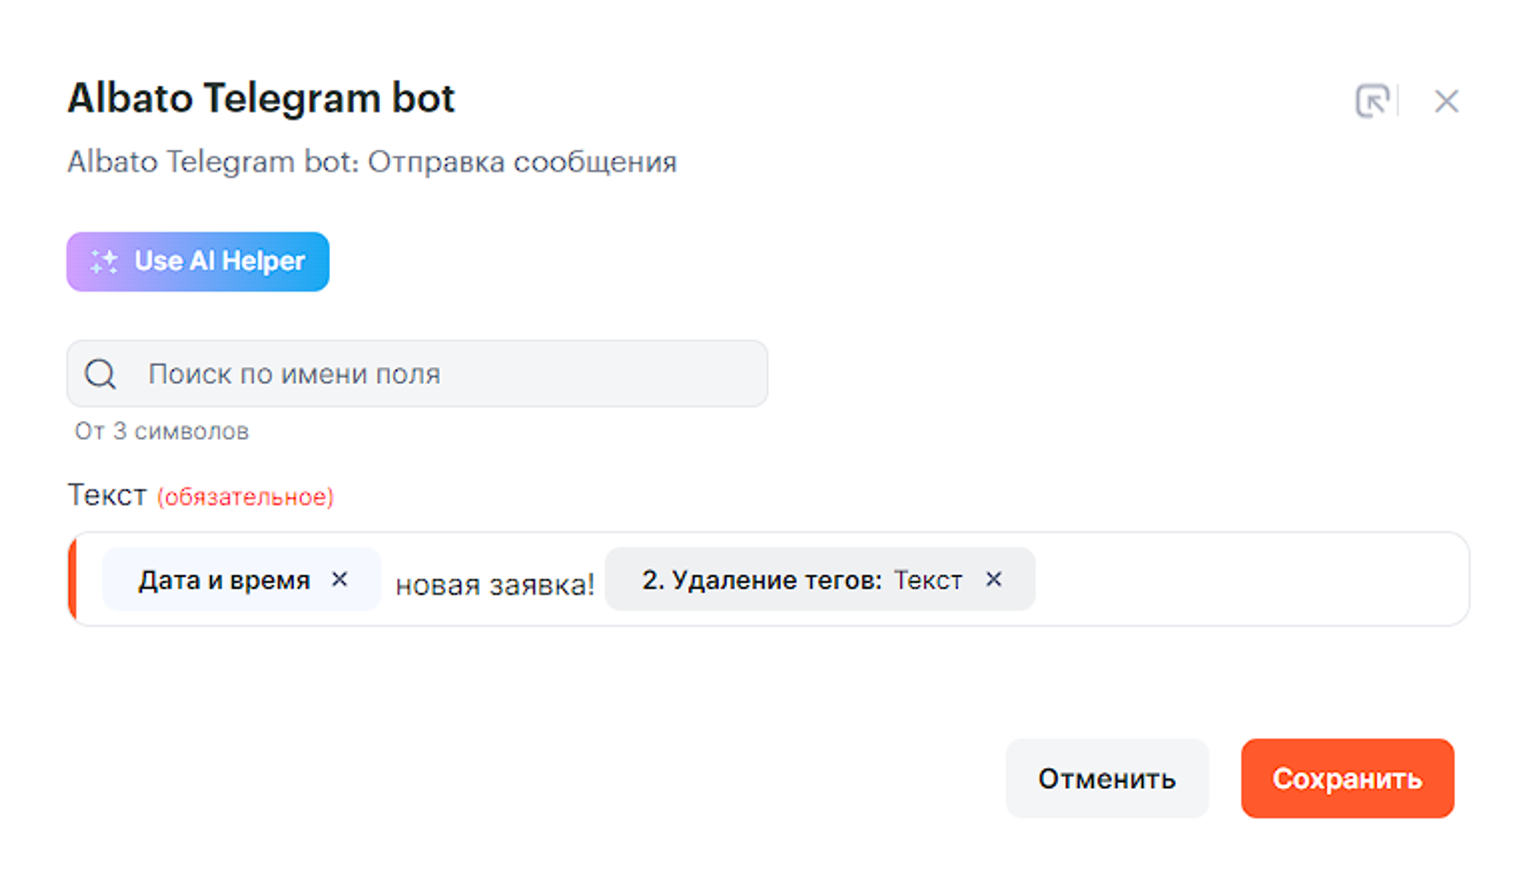1530x884 pixels.
Task: Click the sparkle icon in the AI Helper button
Action: click(104, 262)
